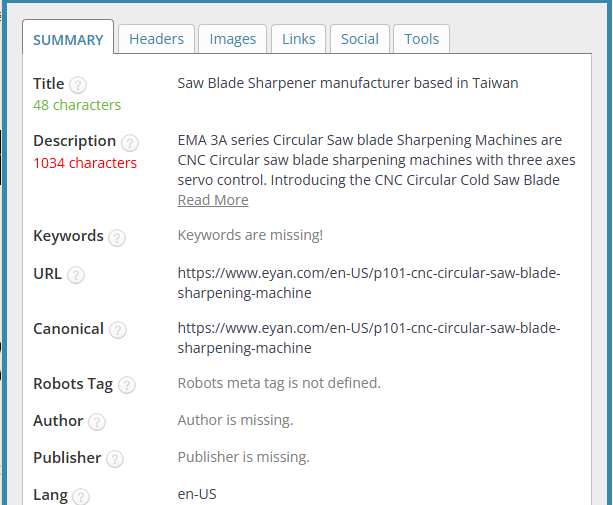Open the Keywords help icon

(x=117, y=237)
